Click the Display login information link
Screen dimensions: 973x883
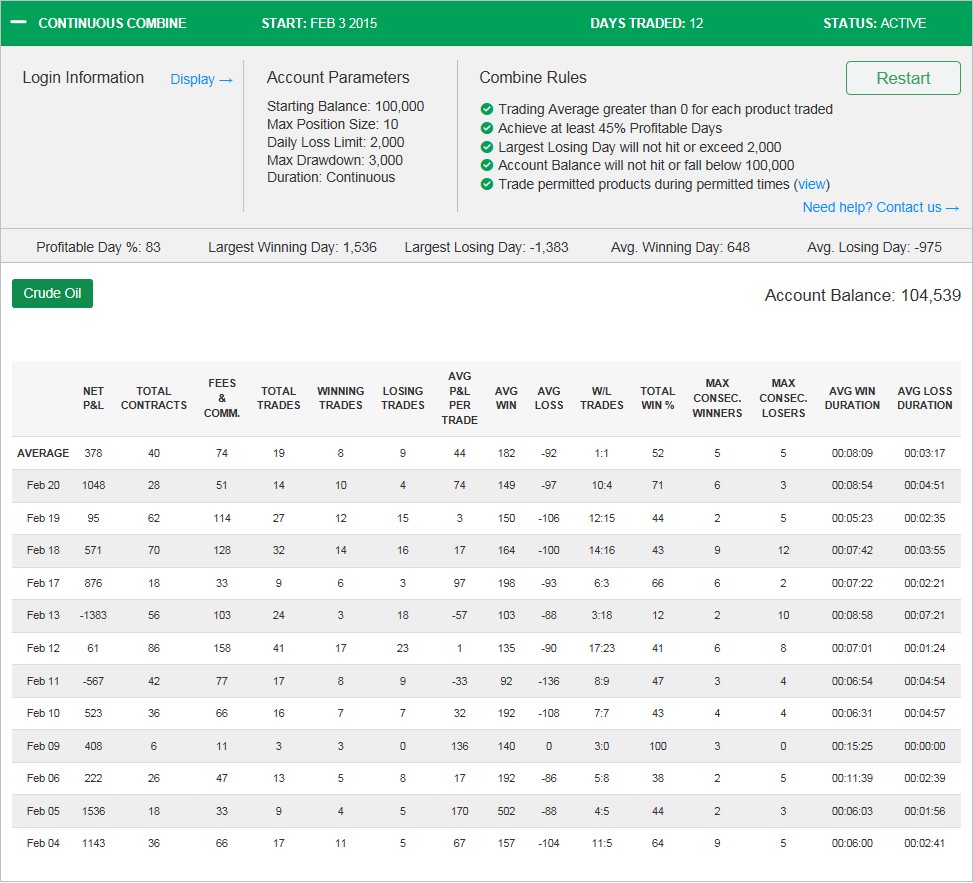tap(201, 79)
